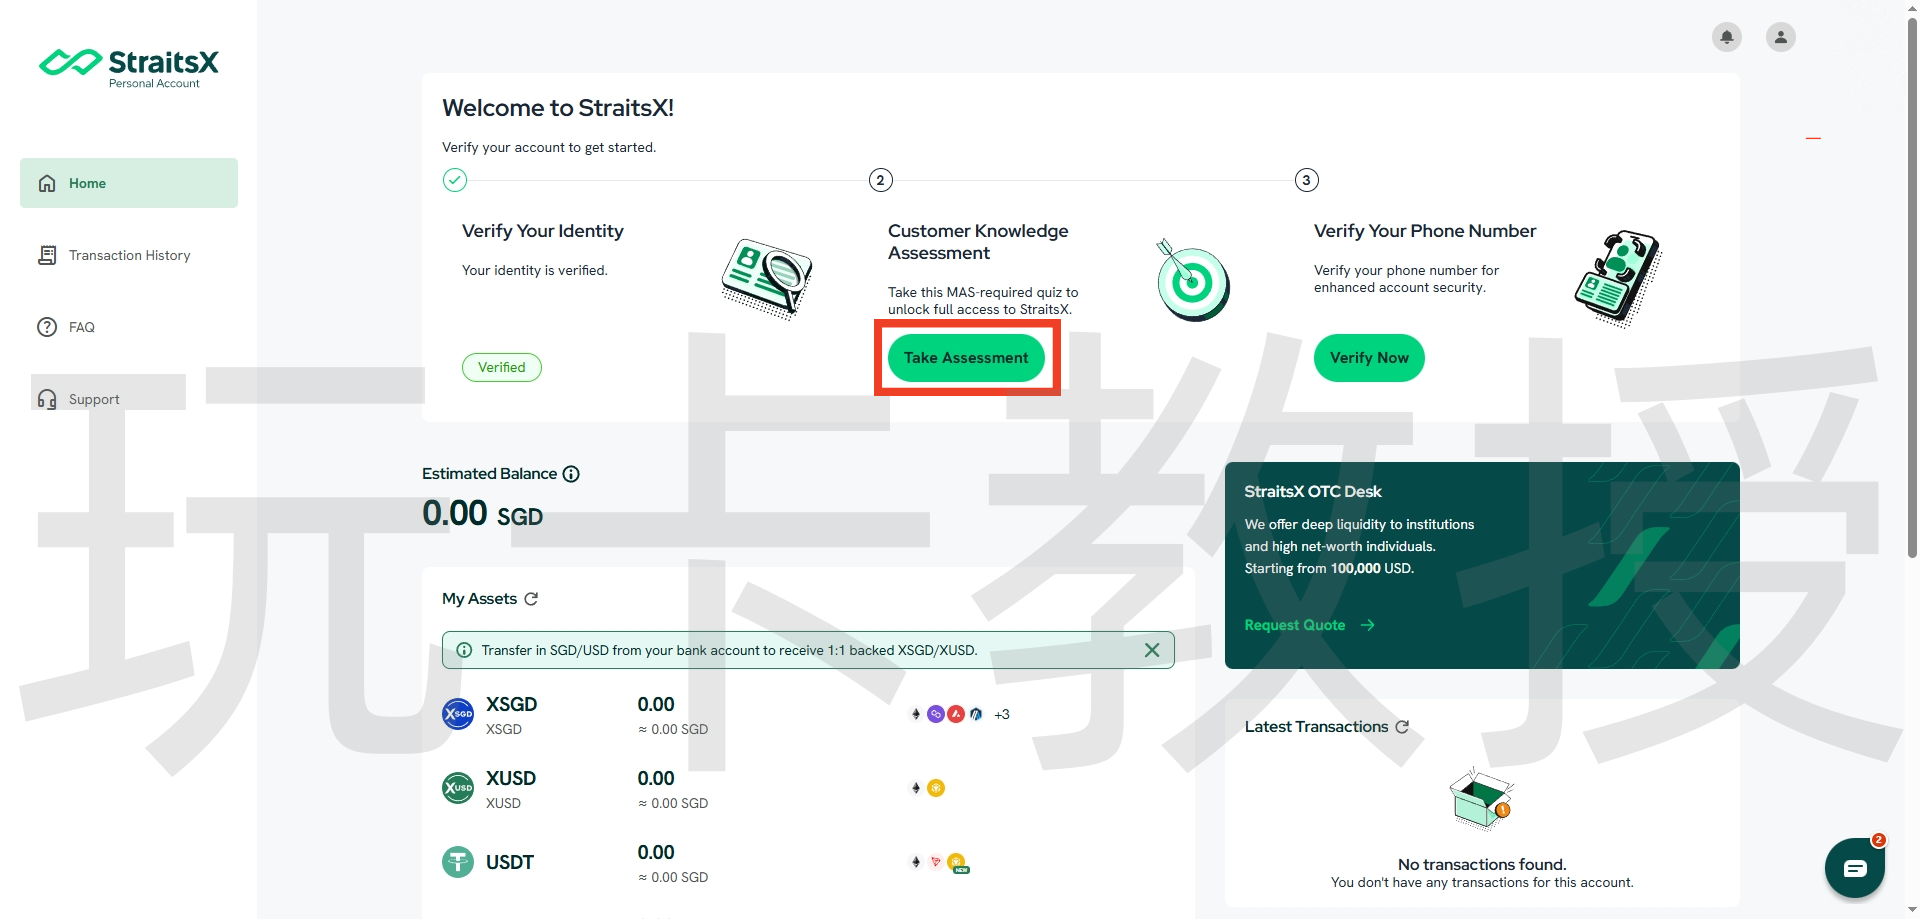Click step 2 progress marker

coord(880,180)
